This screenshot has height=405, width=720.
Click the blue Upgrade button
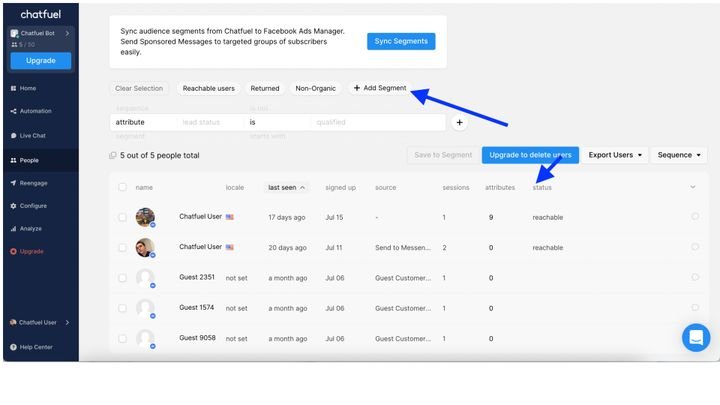click(40, 61)
